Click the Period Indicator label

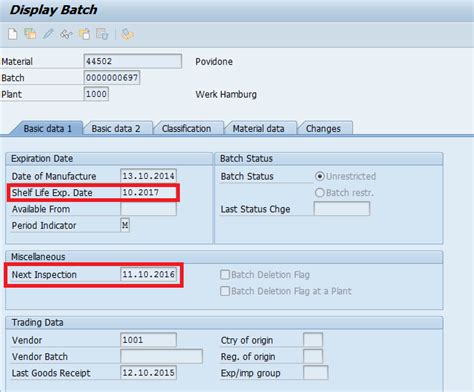point(44,226)
